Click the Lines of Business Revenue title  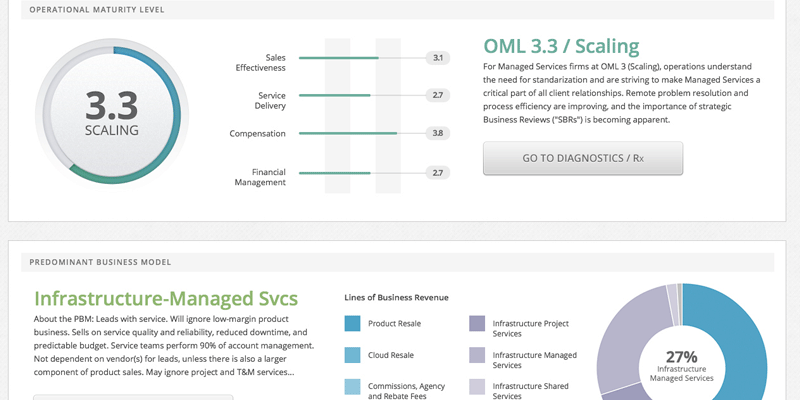396,297
